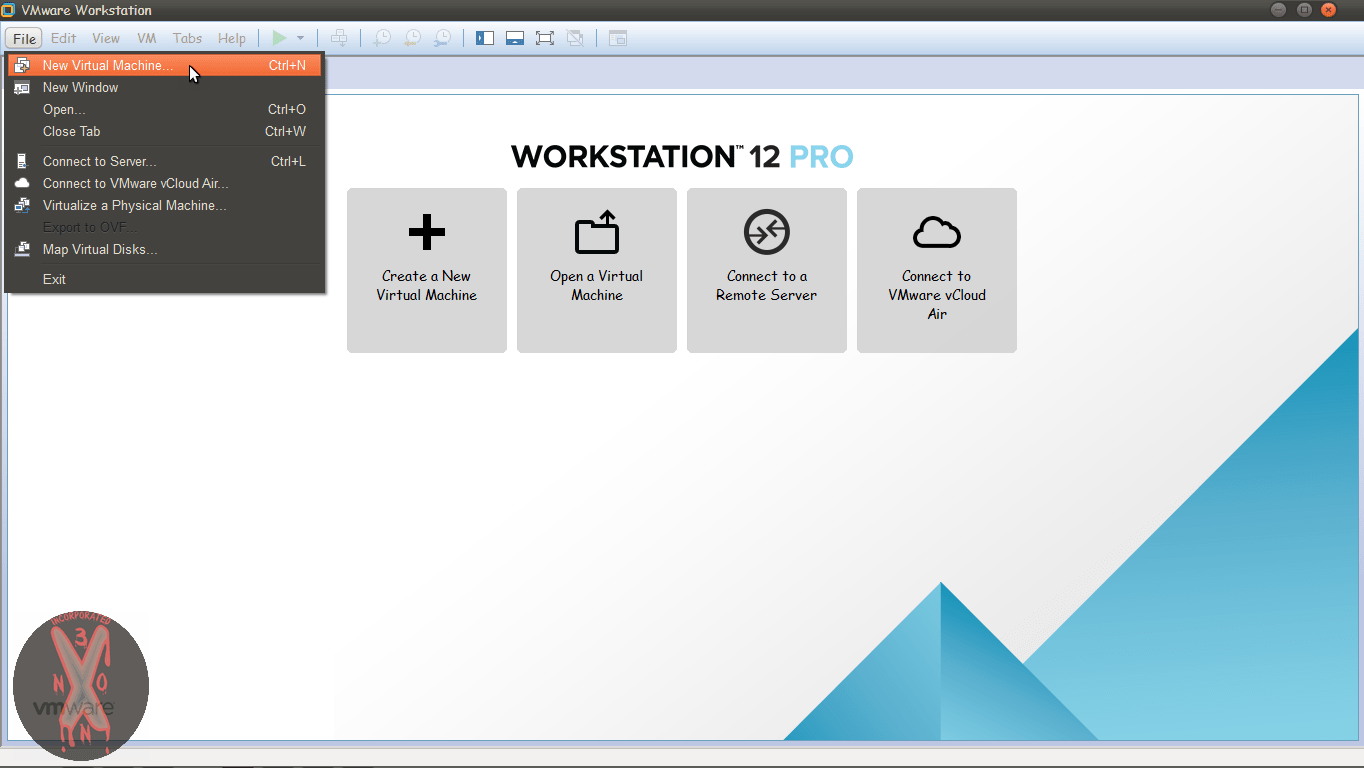Choose New Window from File menu
The image size is (1364, 768).
tap(165, 87)
